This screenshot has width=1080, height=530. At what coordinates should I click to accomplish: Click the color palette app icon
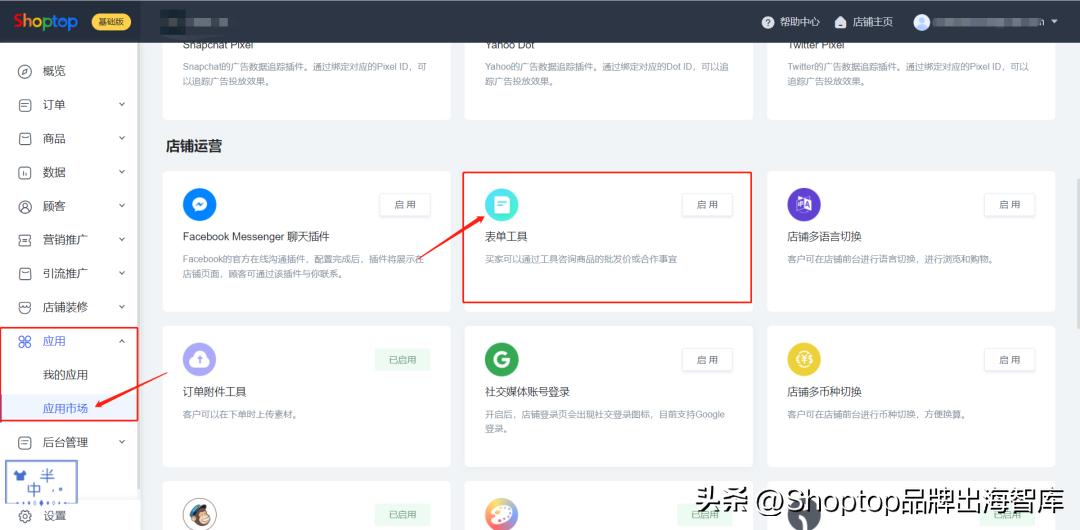coord(501,514)
